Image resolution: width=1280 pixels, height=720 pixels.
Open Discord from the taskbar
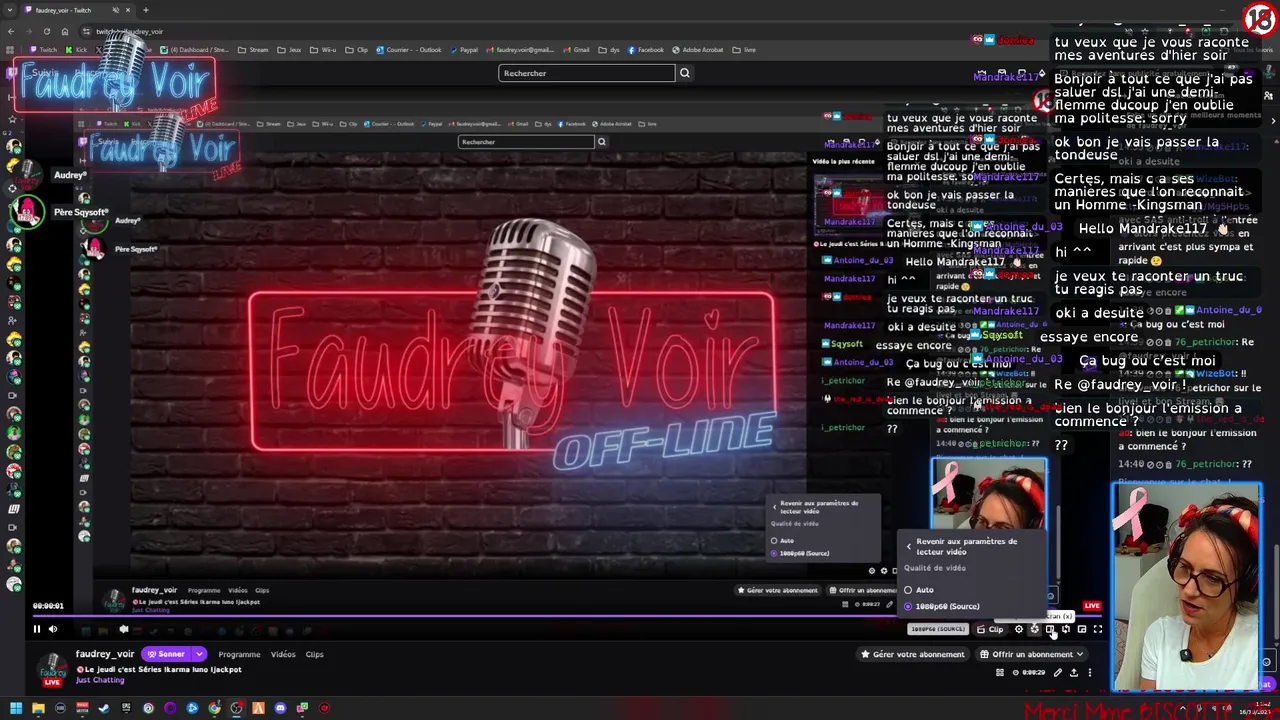coord(280,709)
